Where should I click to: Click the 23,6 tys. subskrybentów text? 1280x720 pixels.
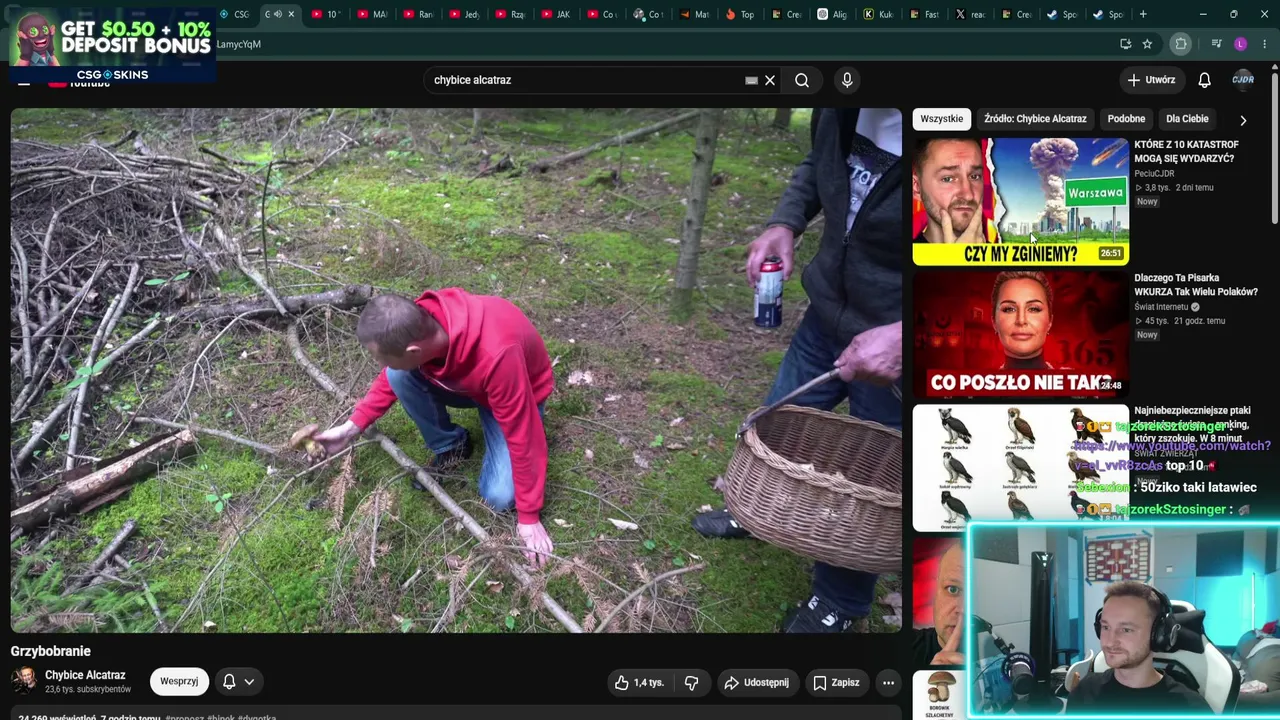88,690
